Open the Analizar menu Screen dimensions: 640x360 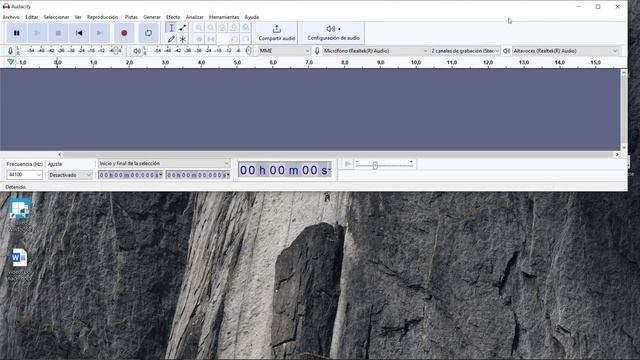tap(195, 17)
